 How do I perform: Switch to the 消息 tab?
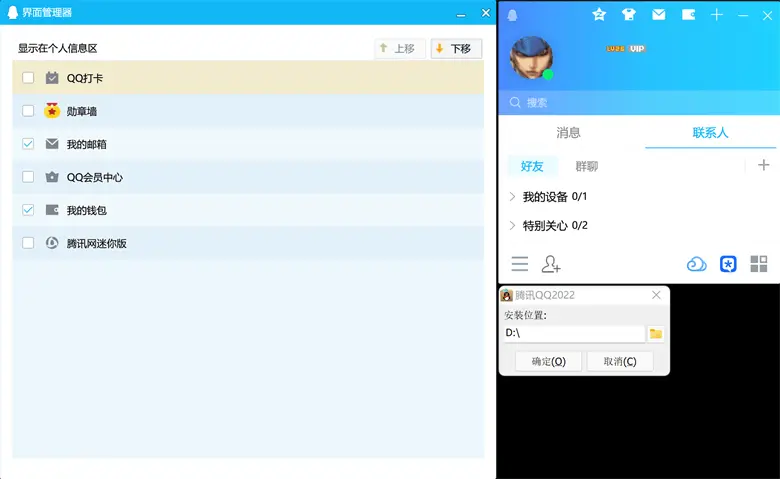tap(568, 133)
